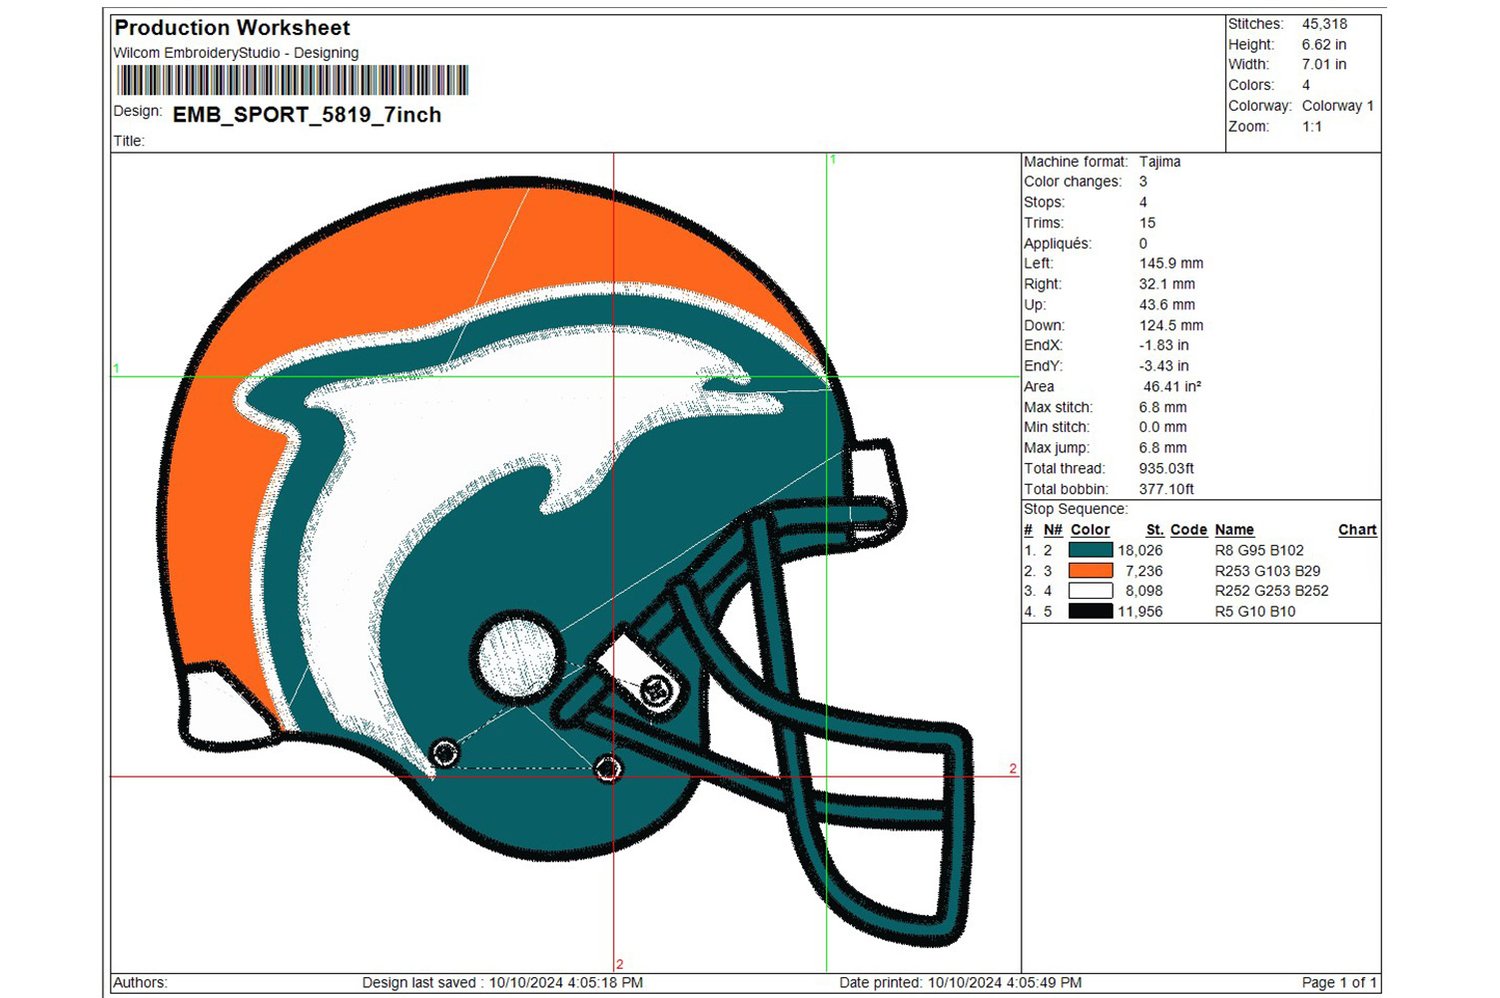
Task: Select the 'Appliqués:' label
Action: [1058, 244]
